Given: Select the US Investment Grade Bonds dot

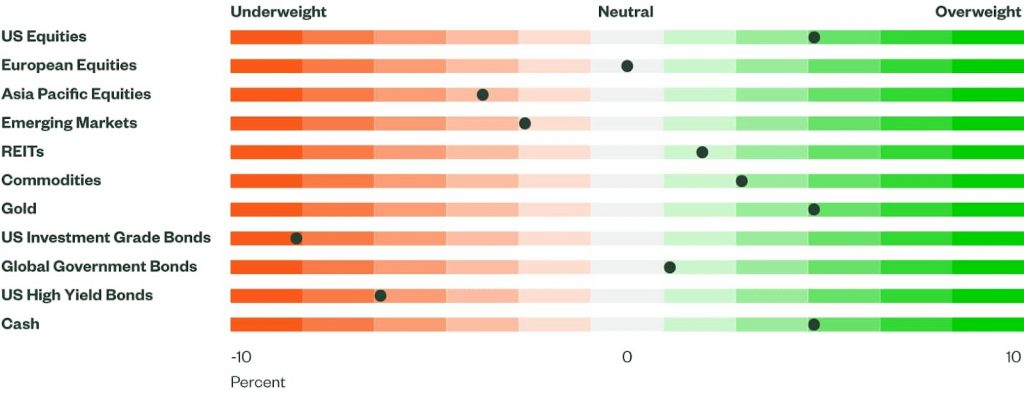Looking at the screenshot, I should (x=296, y=238).
